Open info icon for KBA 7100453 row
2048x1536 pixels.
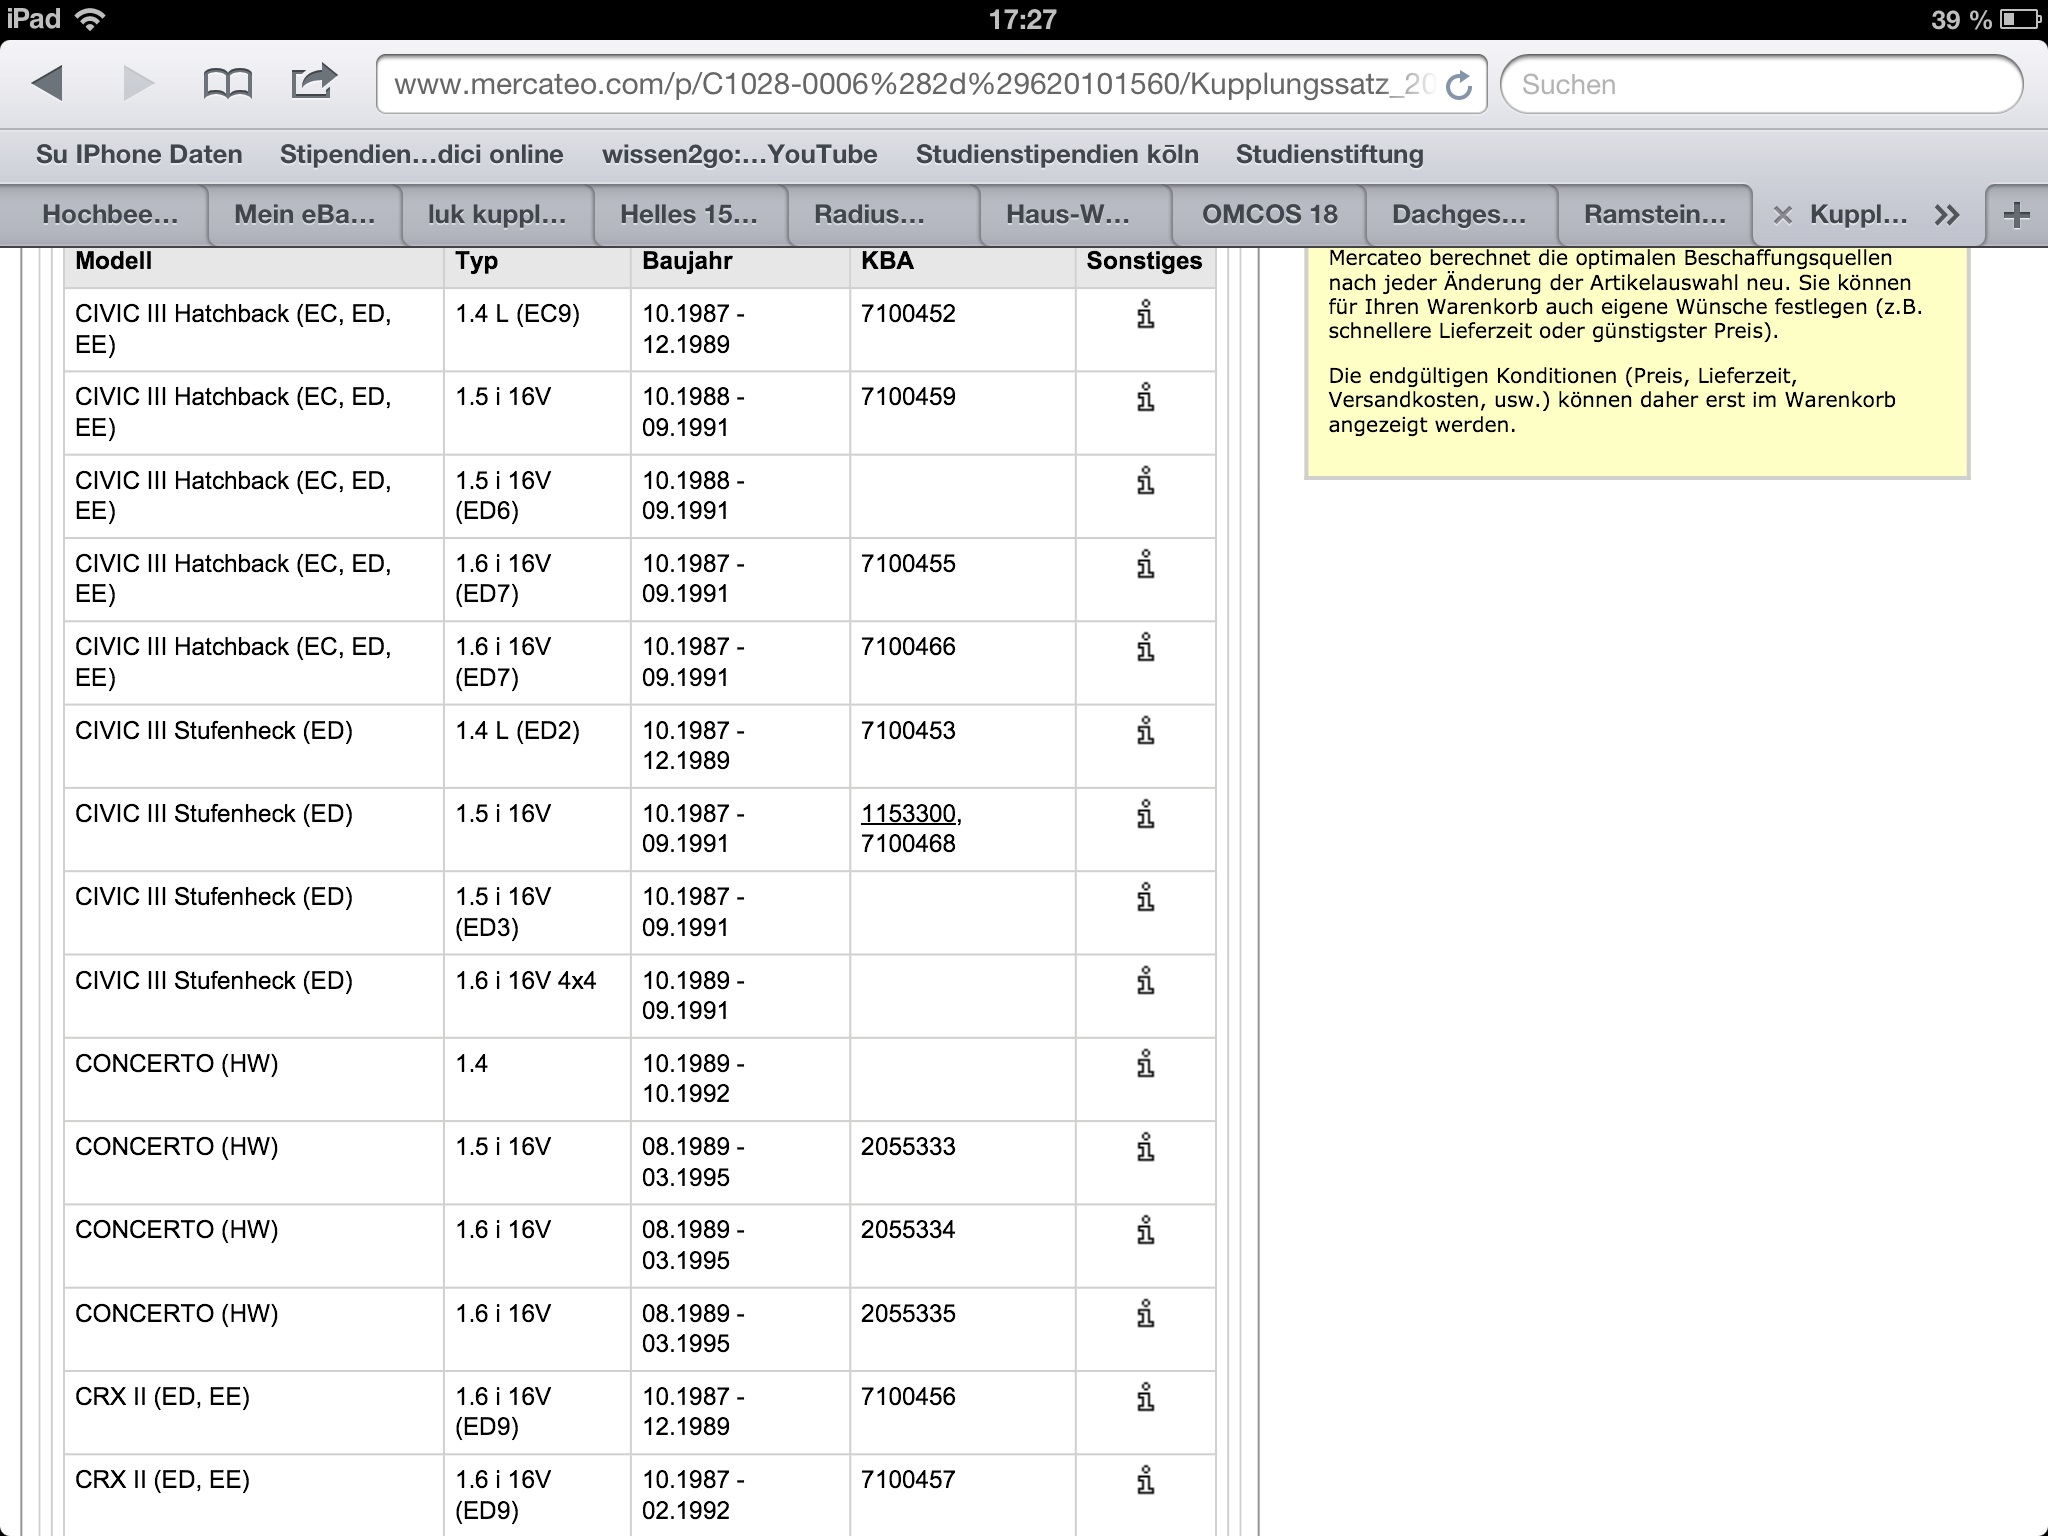[1145, 732]
